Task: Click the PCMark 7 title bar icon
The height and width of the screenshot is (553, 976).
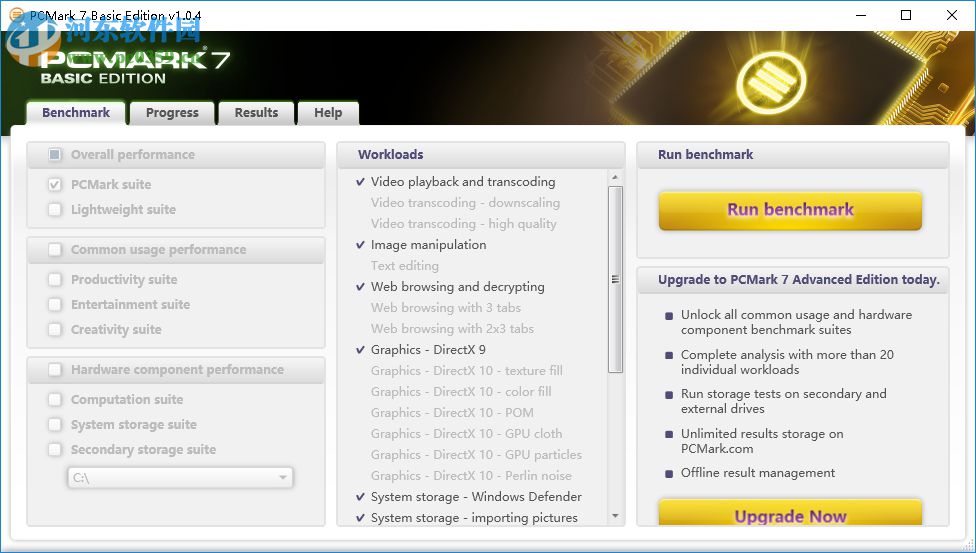Action: coord(17,15)
